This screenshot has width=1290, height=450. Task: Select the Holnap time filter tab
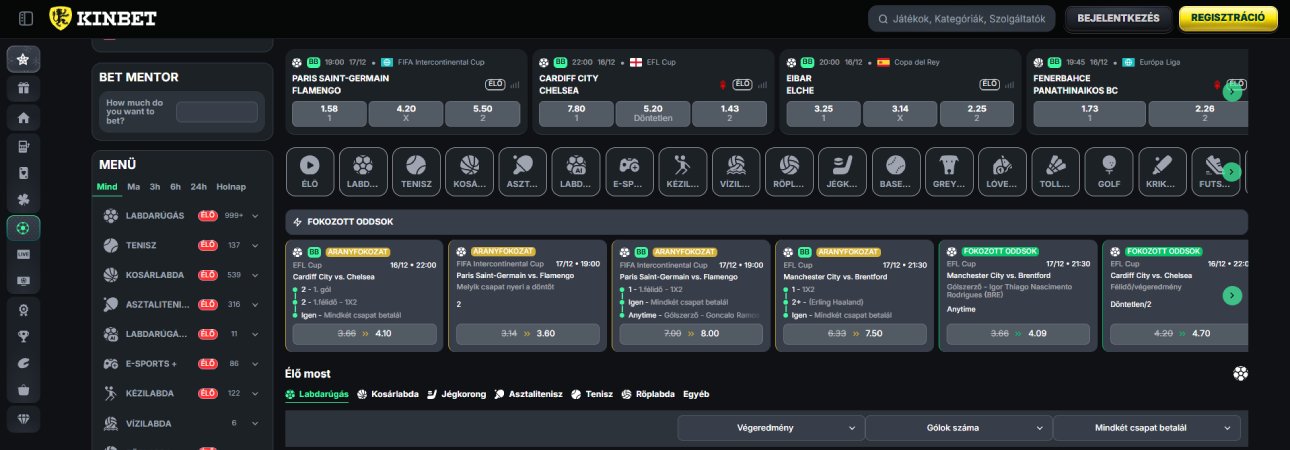[x=231, y=187]
